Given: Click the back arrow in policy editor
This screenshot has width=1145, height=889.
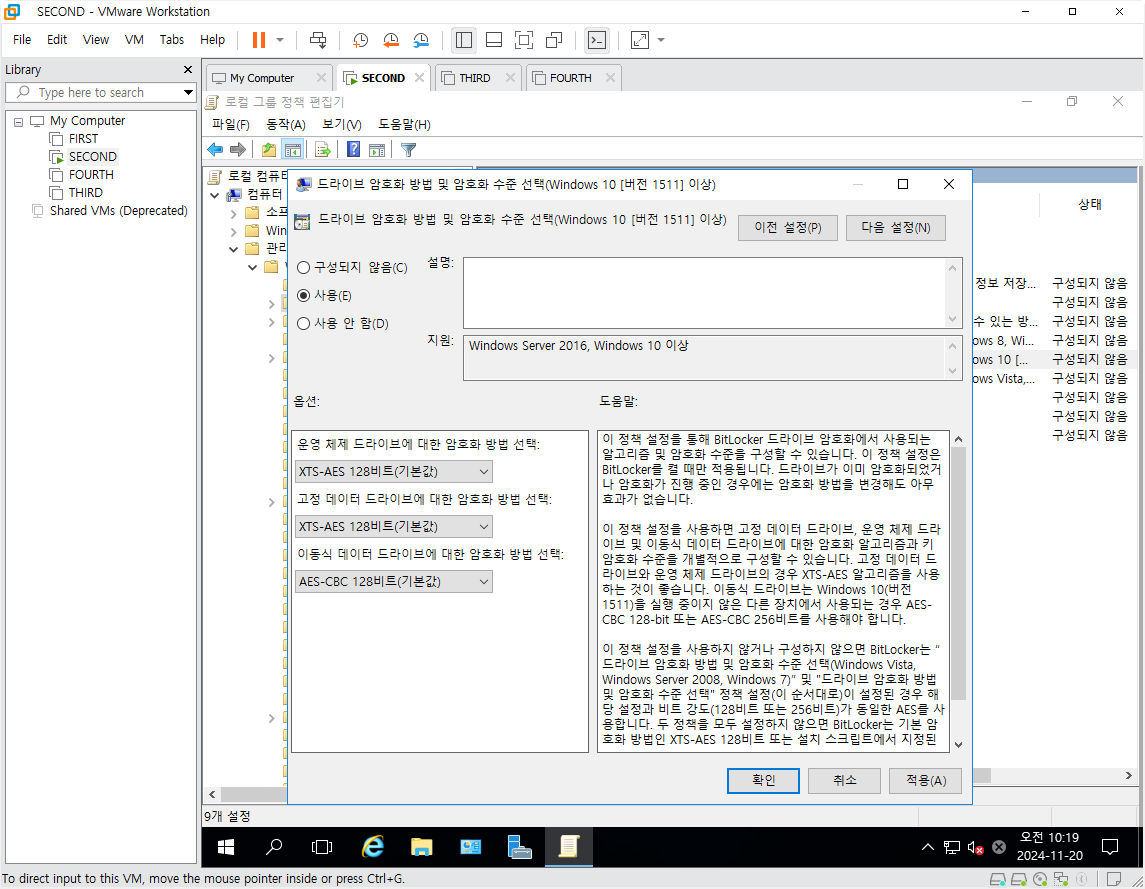Looking at the screenshot, I should [215, 150].
